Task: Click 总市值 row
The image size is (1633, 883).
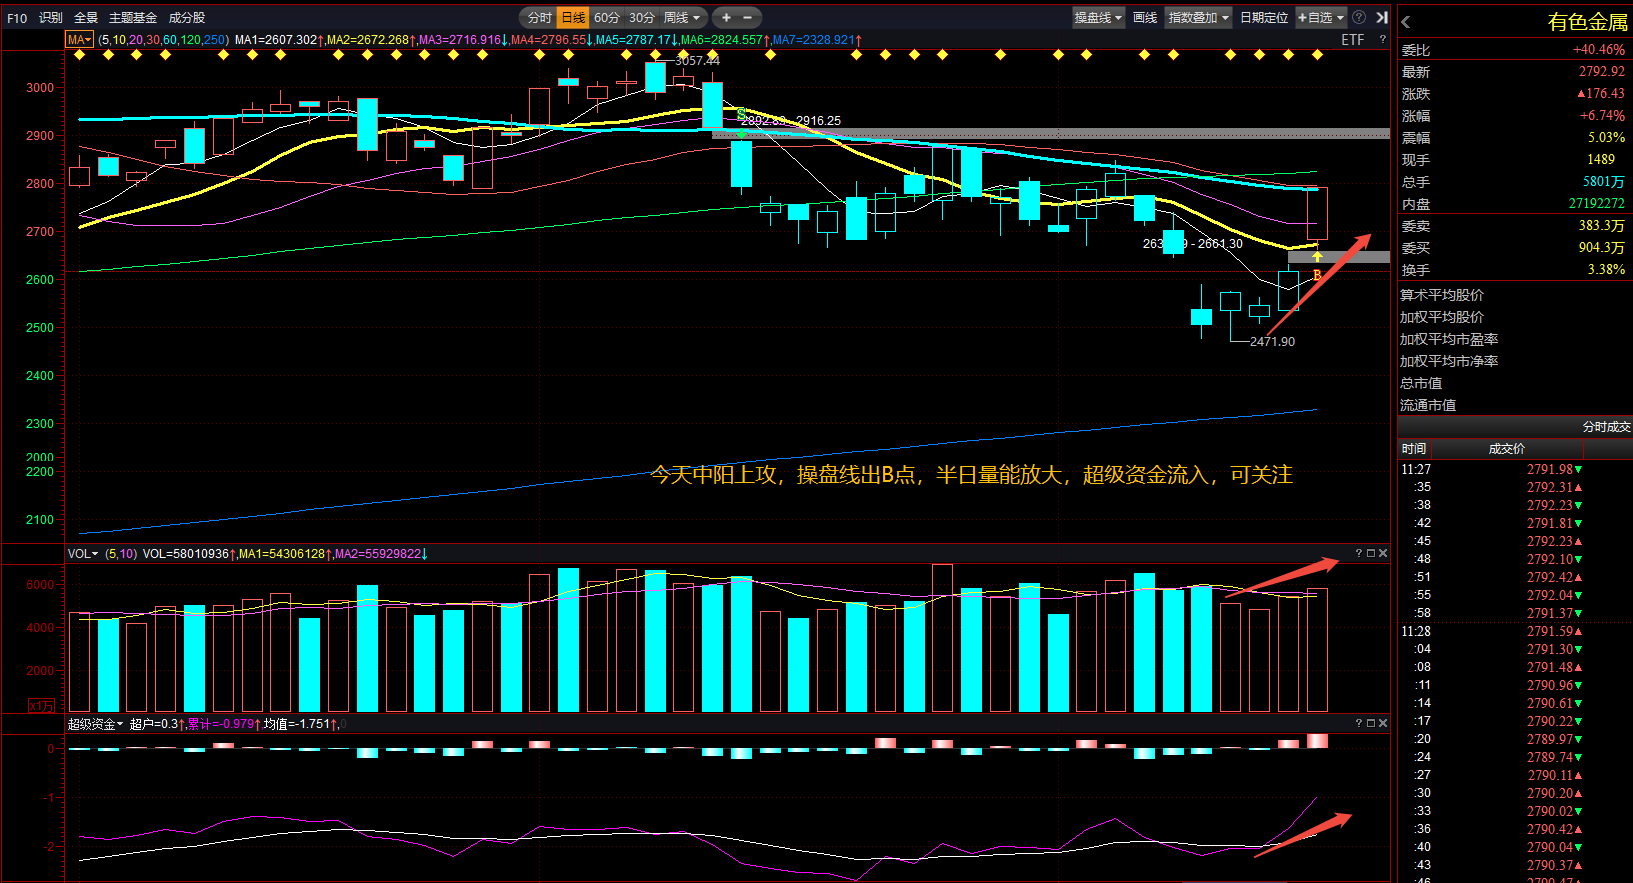Action: 1515,383
